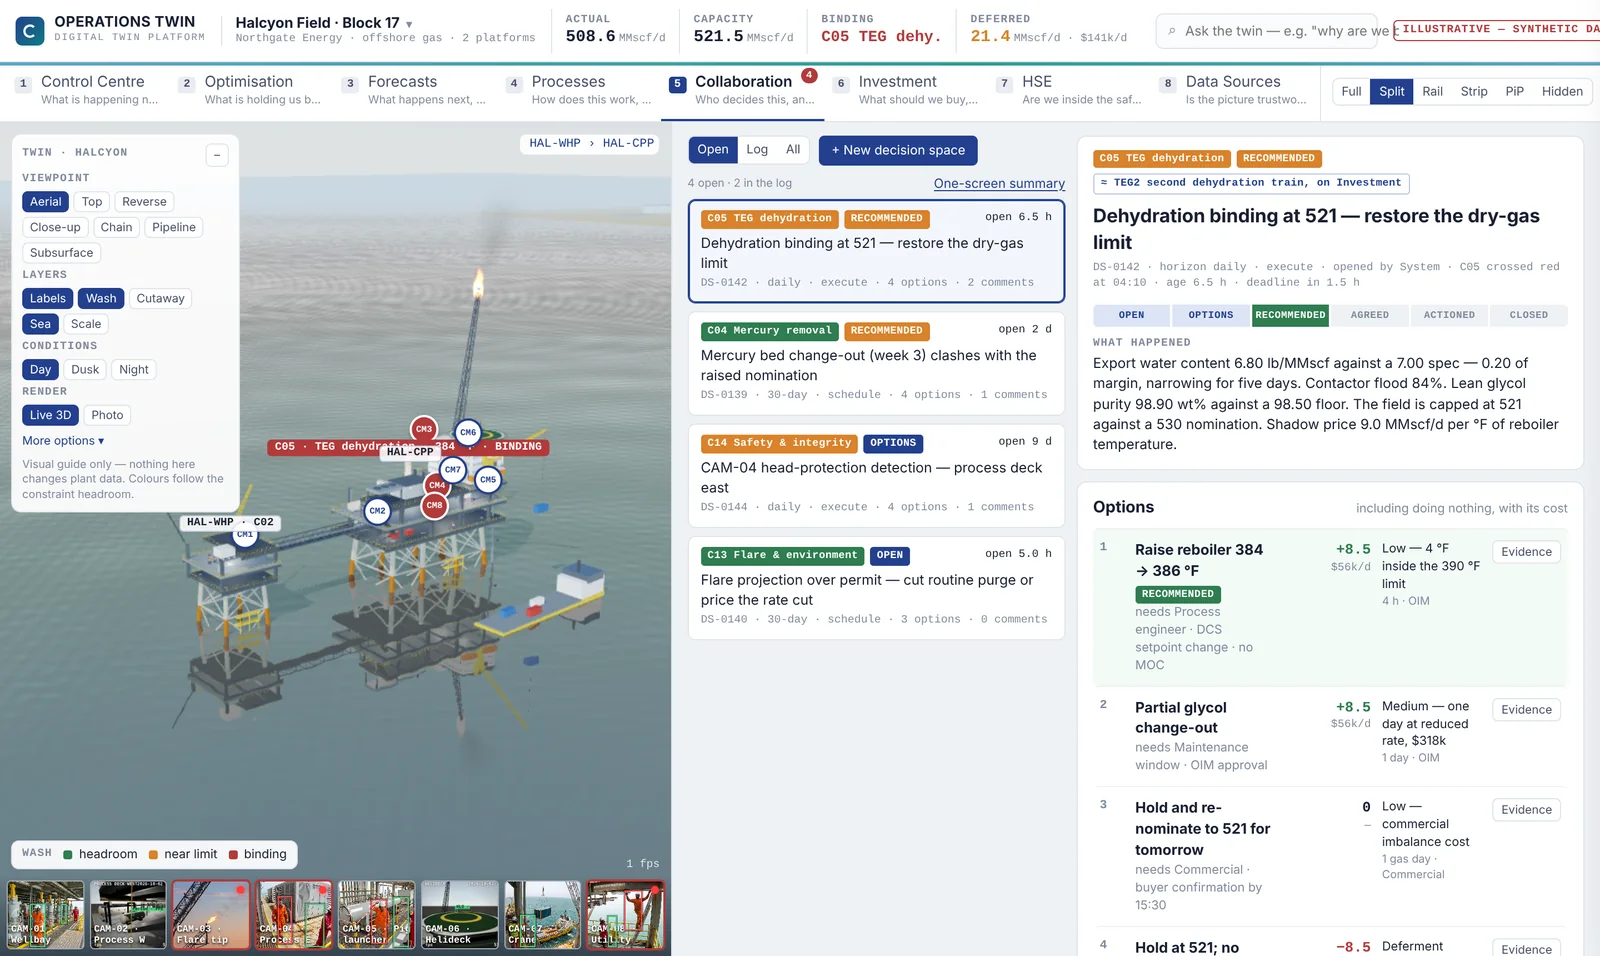The height and width of the screenshot is (956, 1600).
Task: Toggle the Labels layer
Action: (x=48, y=299)
